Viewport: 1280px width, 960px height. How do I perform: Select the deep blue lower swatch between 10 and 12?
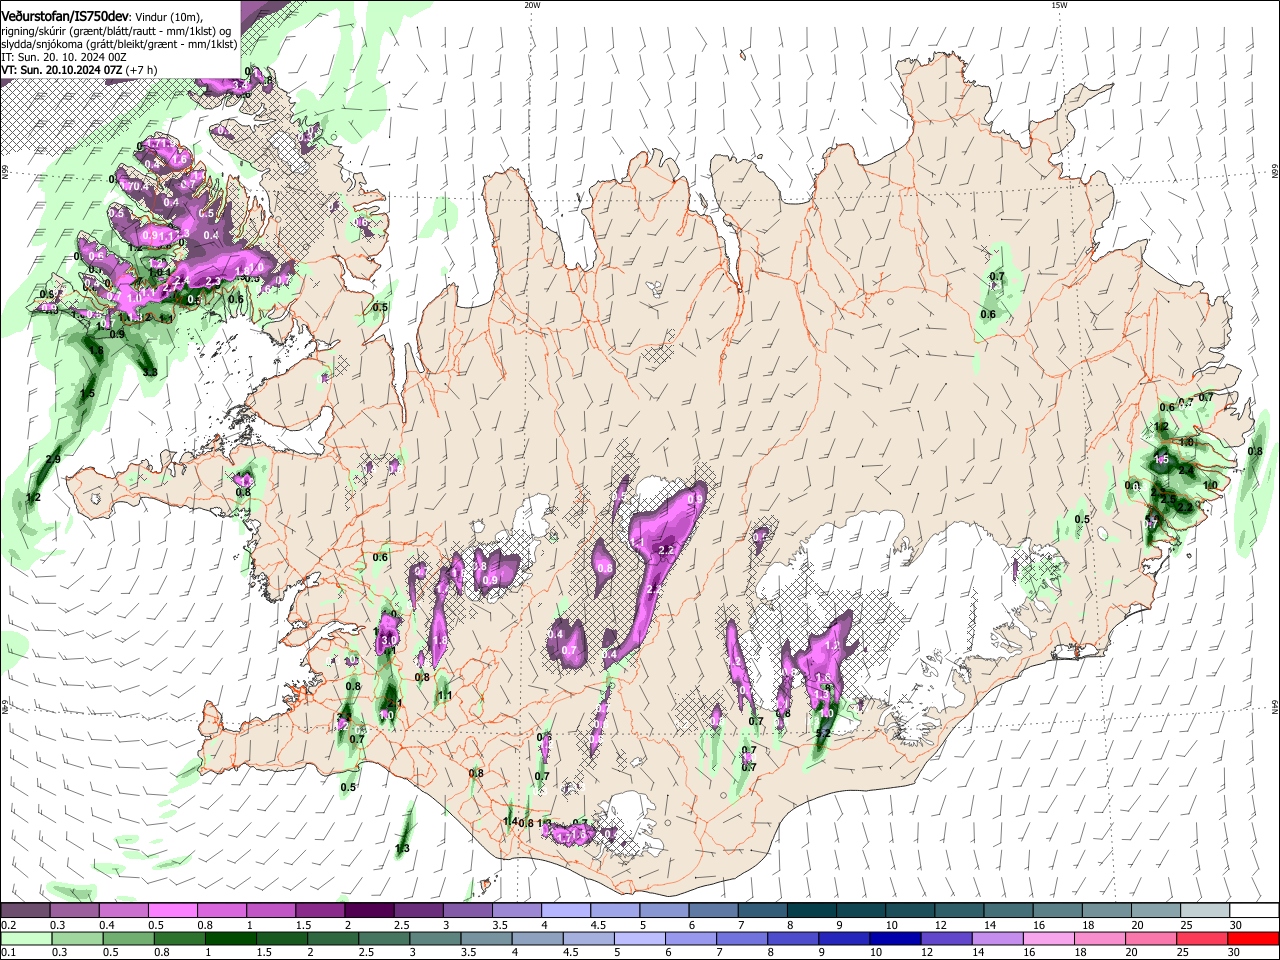point(895,938)
